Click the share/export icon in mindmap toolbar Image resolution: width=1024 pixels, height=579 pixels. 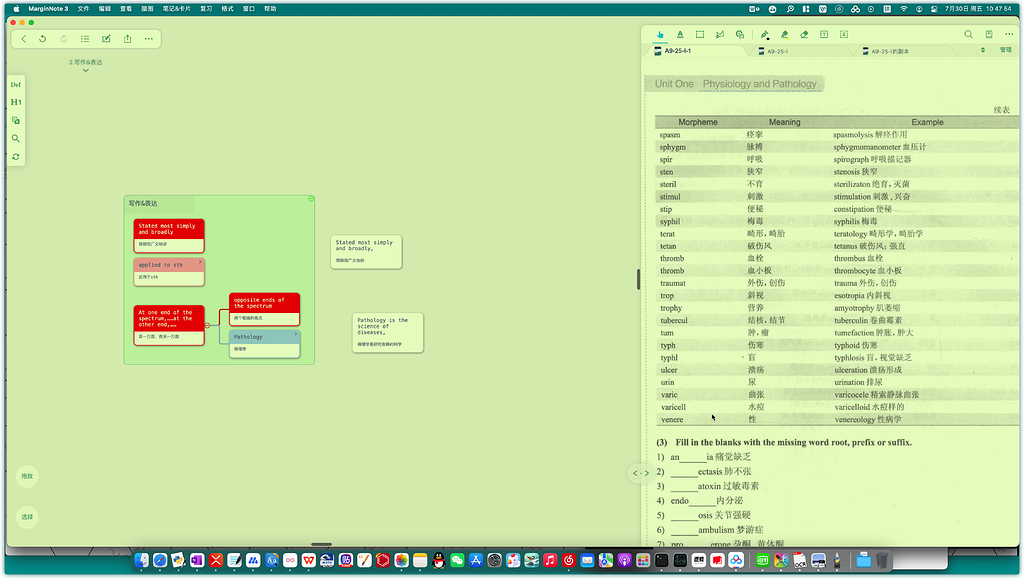pyautogui.click(x=127, y=39)
